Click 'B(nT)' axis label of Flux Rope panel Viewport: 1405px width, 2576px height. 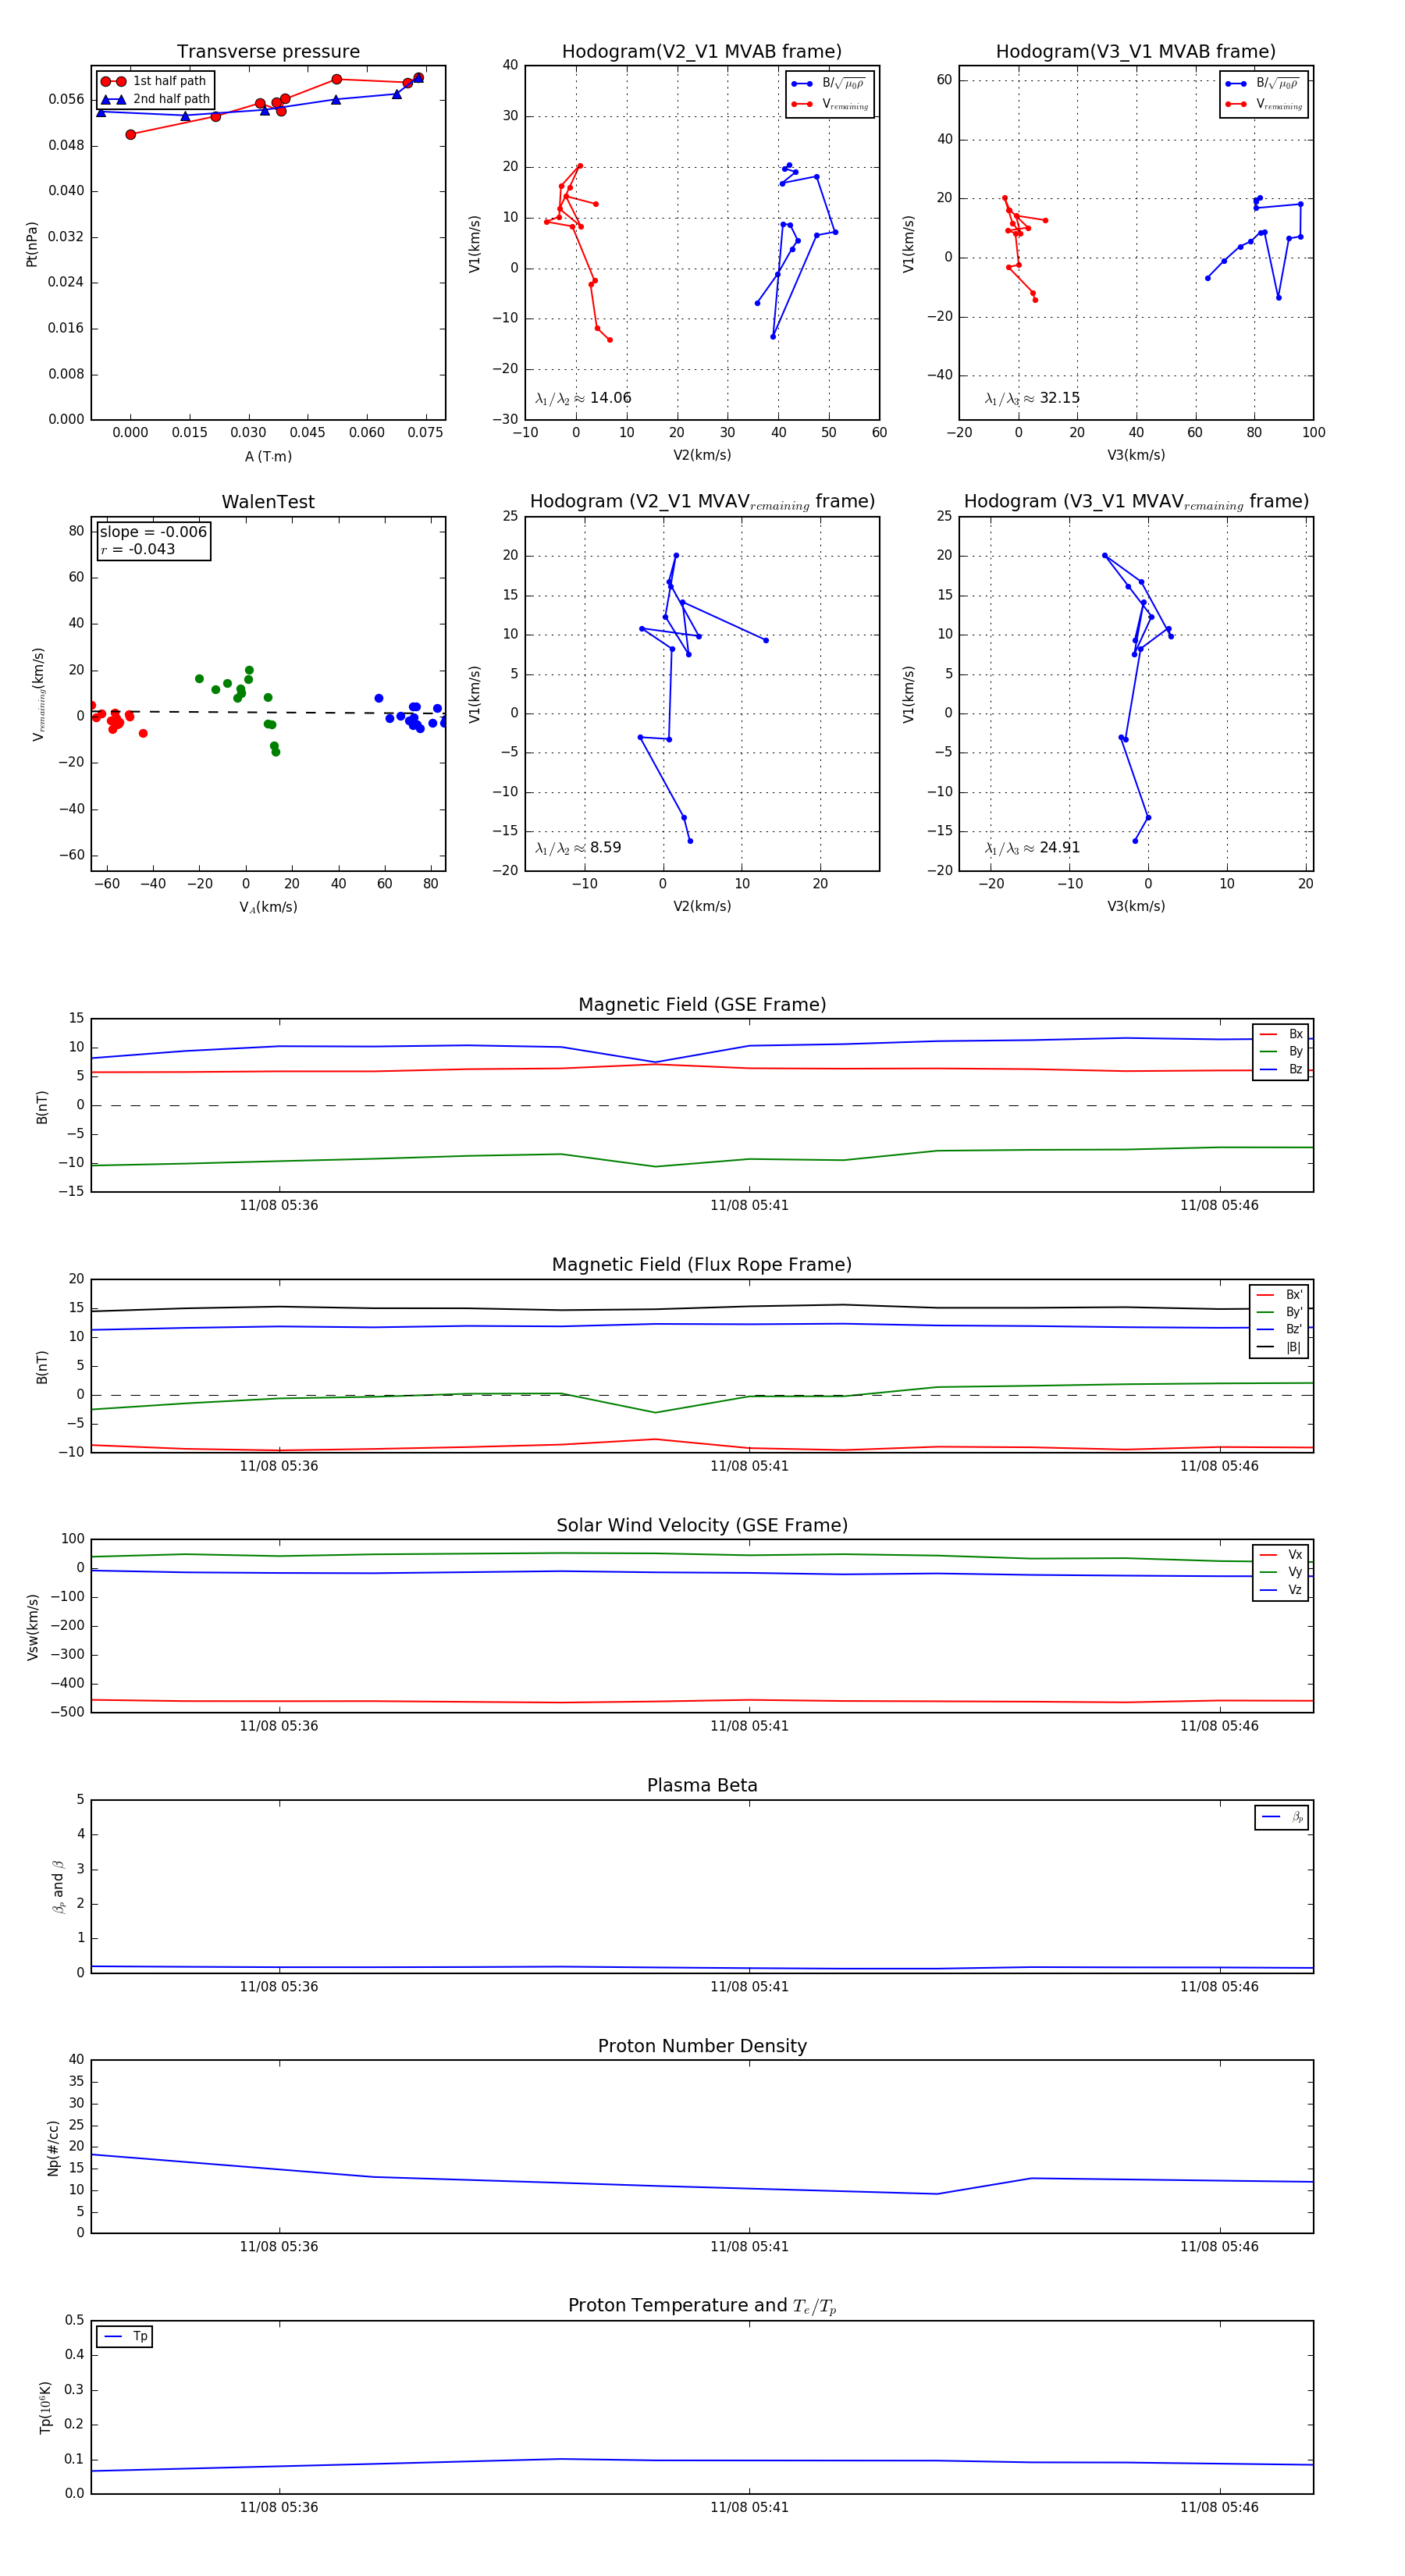click(x=42, y=1367)
